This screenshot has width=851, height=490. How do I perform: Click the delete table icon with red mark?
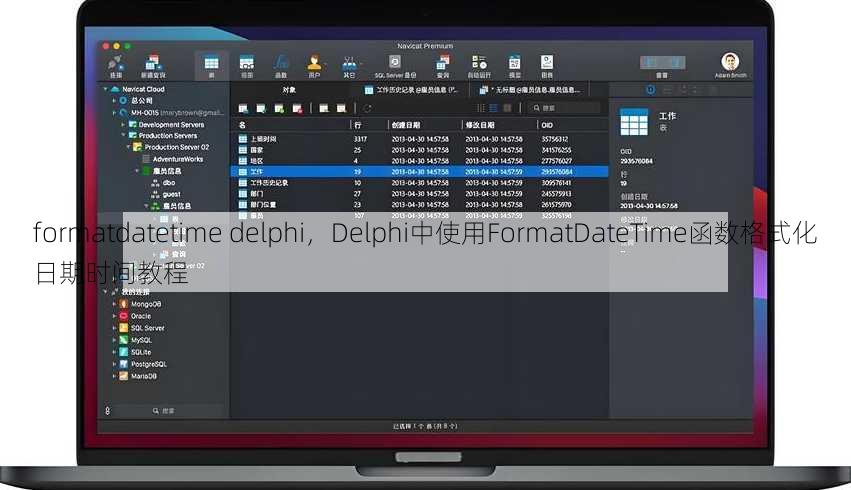click(x=297, y=109)
